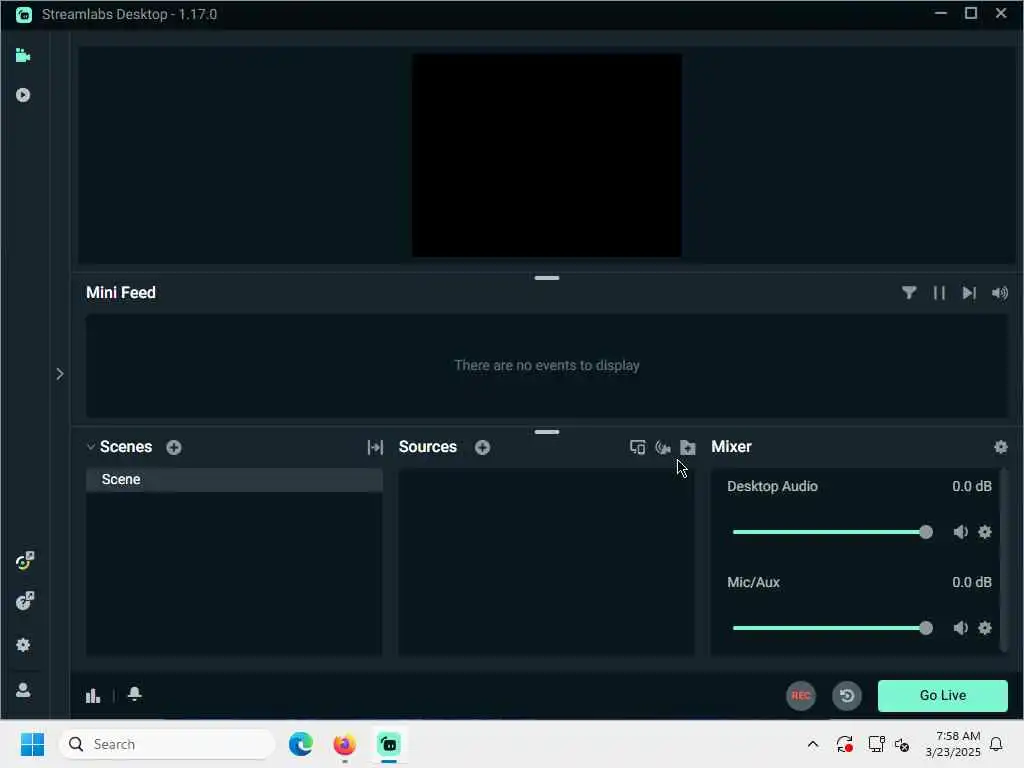
Task: Open the taskbar clock and date
Action: [953, 744]
